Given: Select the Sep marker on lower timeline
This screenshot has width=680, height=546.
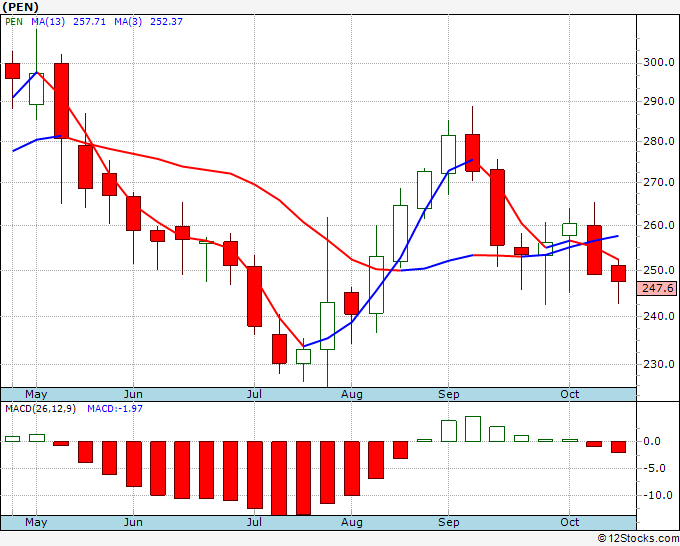Looking at the screenshot, I should coord(448,522).
